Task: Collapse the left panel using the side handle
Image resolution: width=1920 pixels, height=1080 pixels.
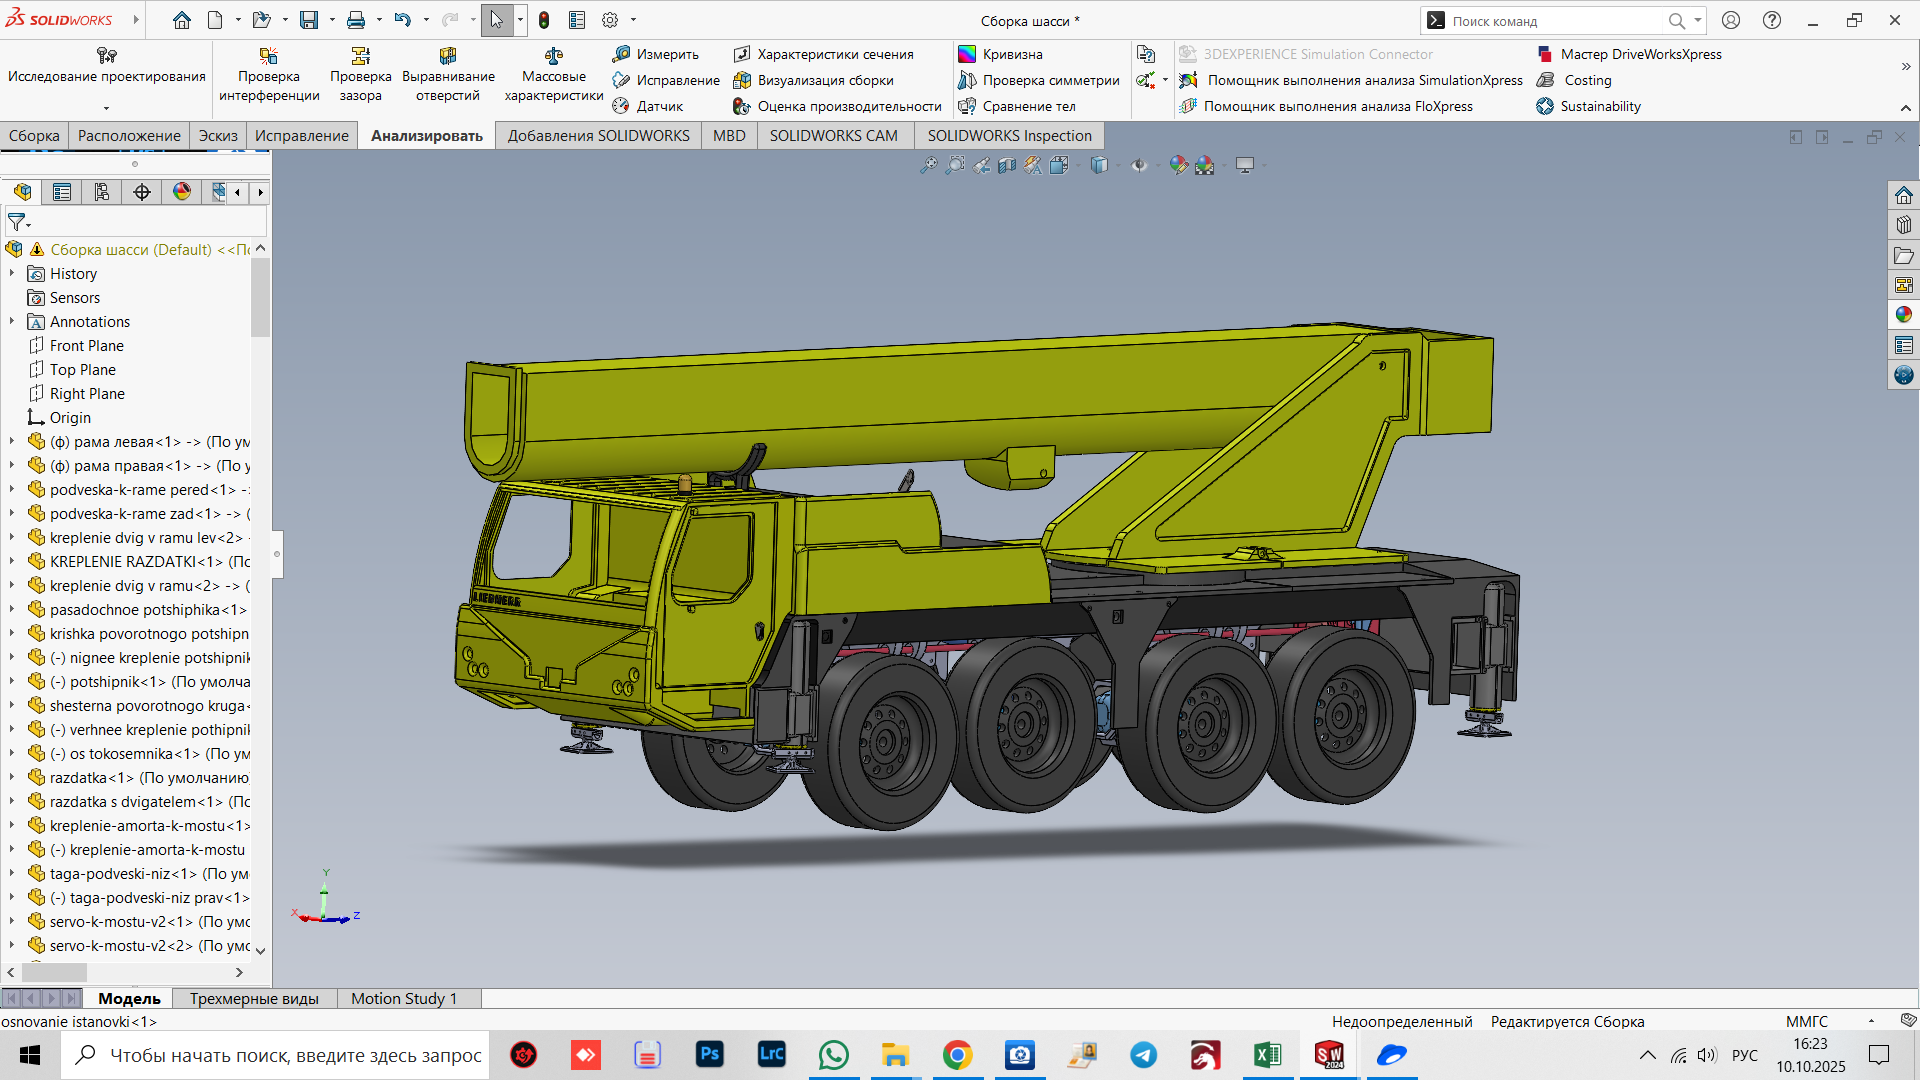Action: 277,554
